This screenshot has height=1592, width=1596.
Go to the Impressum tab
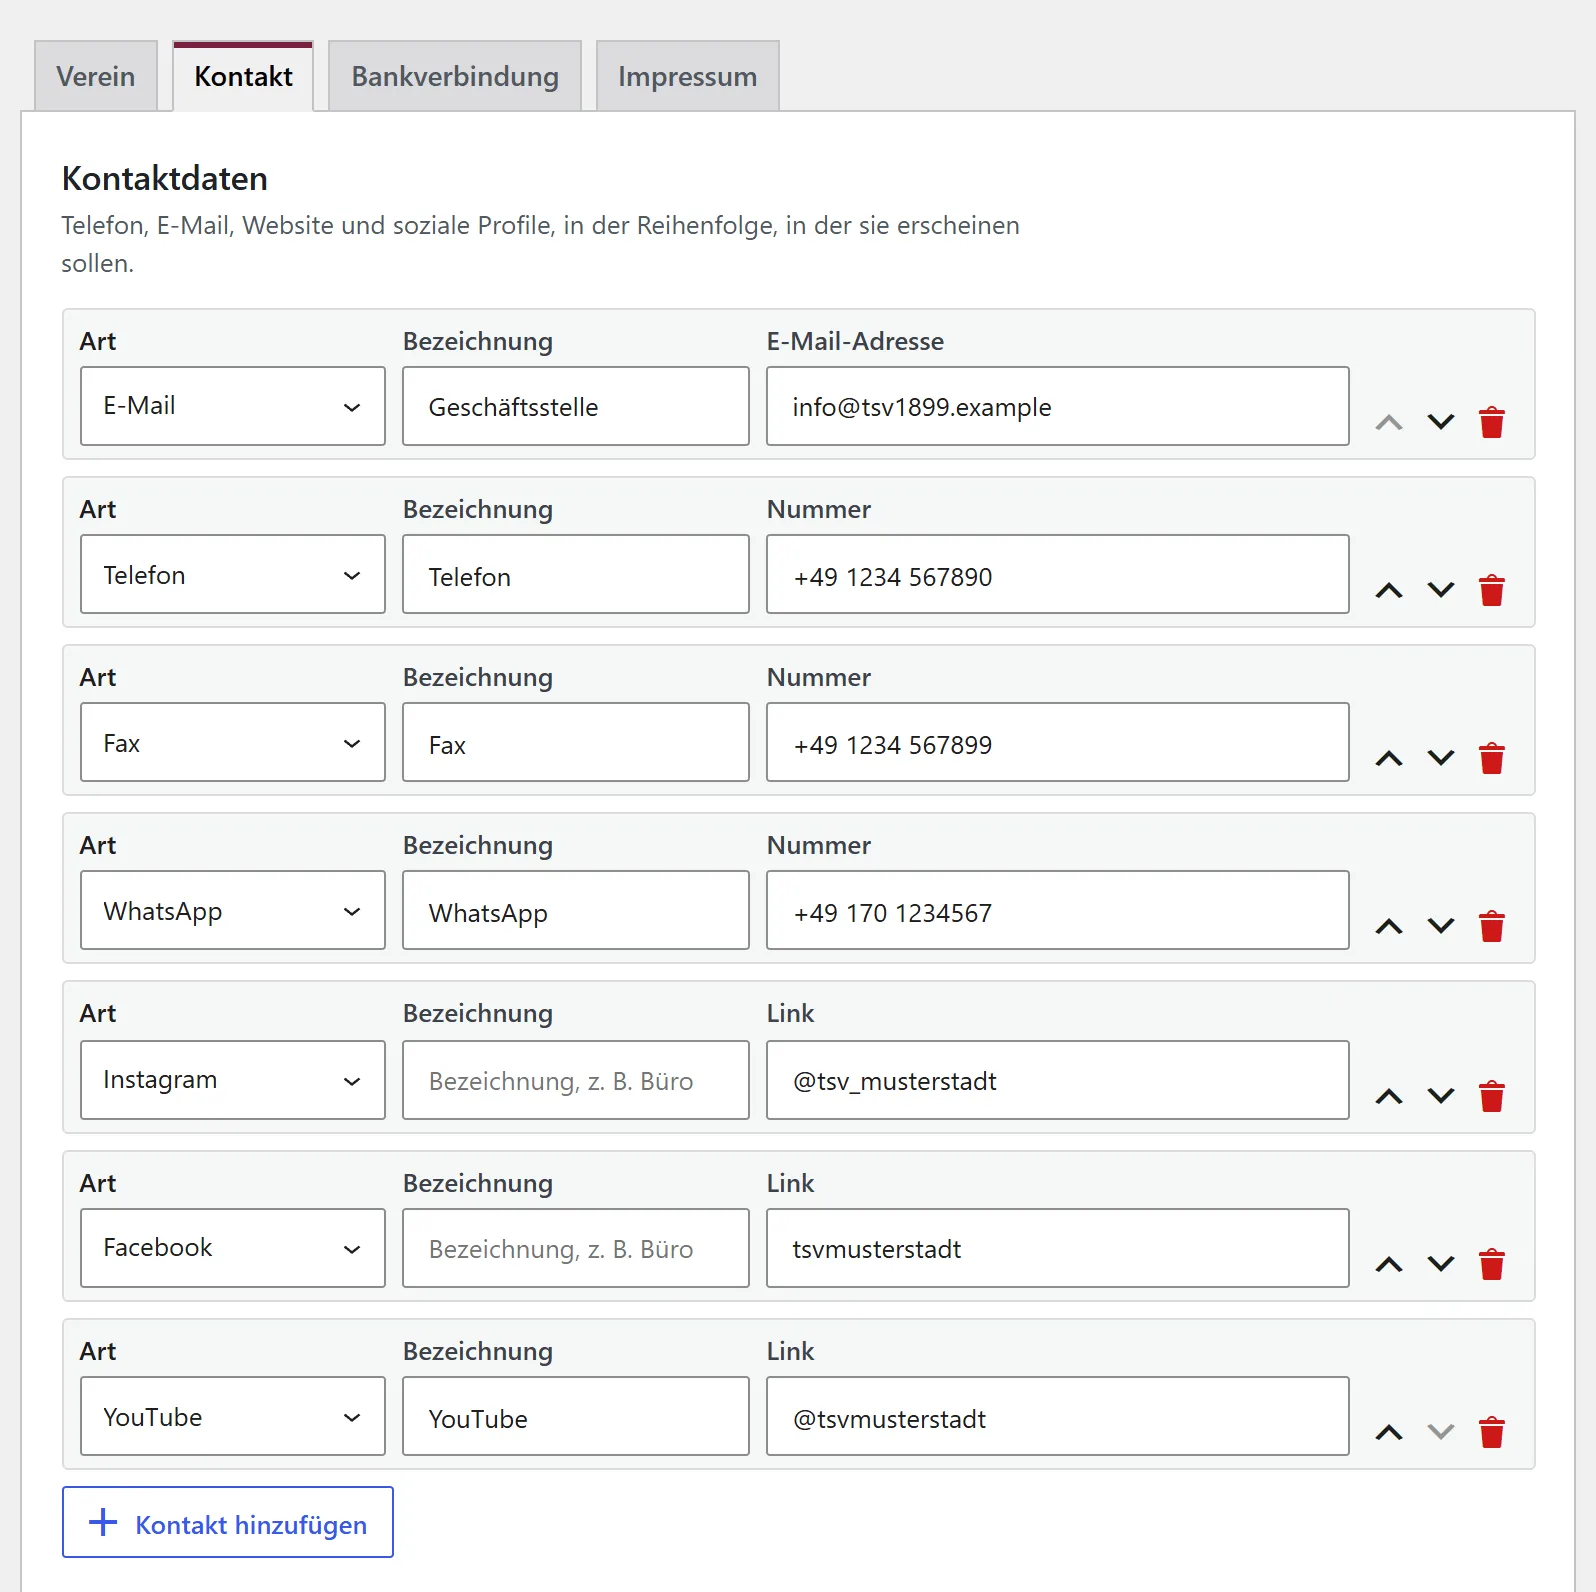coord(688,76)
